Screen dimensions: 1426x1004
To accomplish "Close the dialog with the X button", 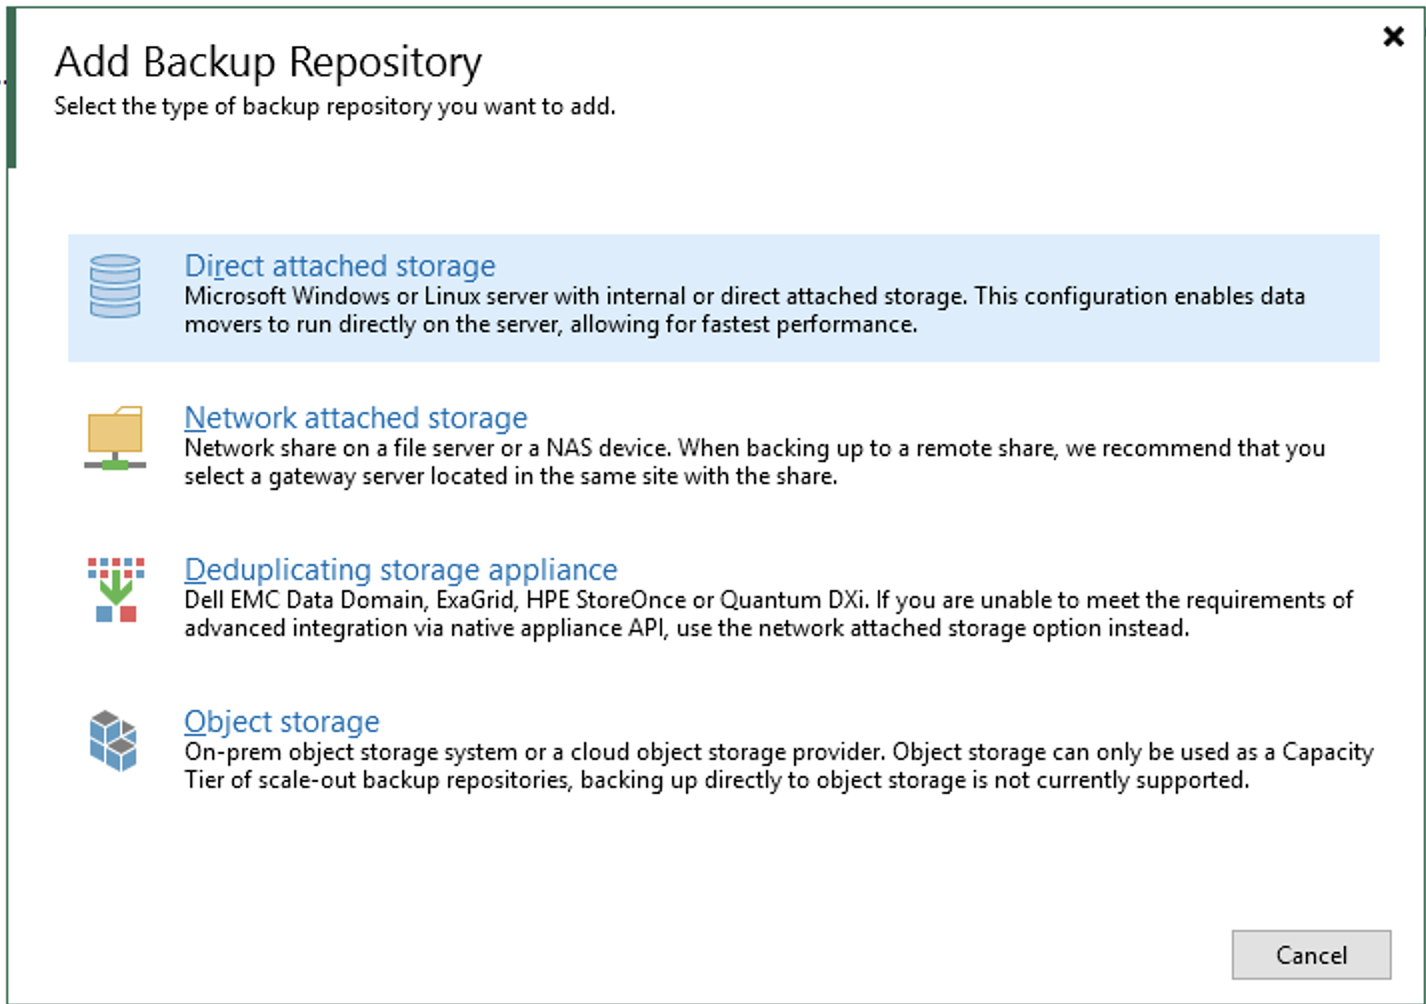I will click(1393, 37).
